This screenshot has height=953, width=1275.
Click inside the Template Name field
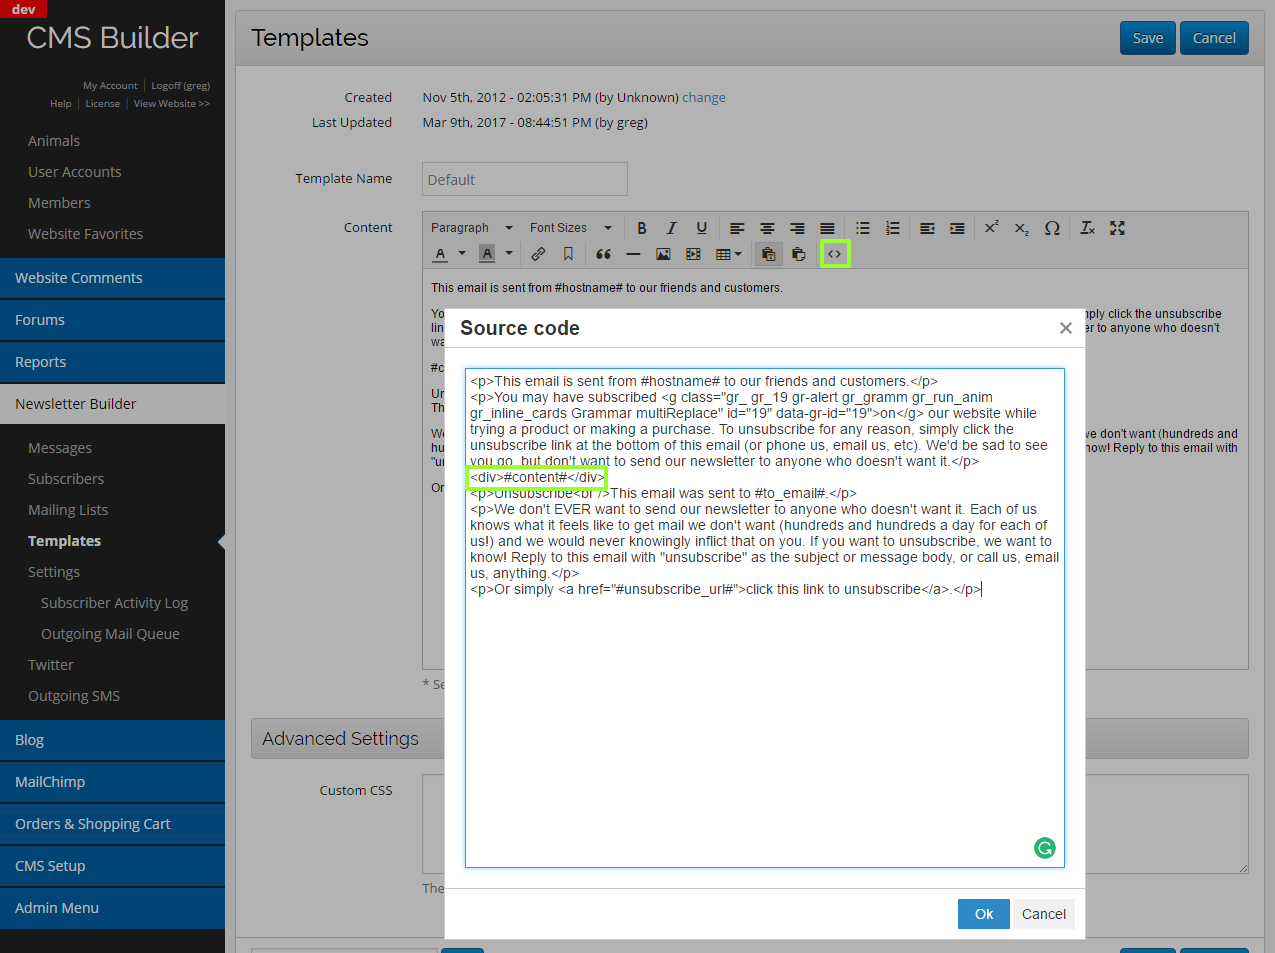524,180
